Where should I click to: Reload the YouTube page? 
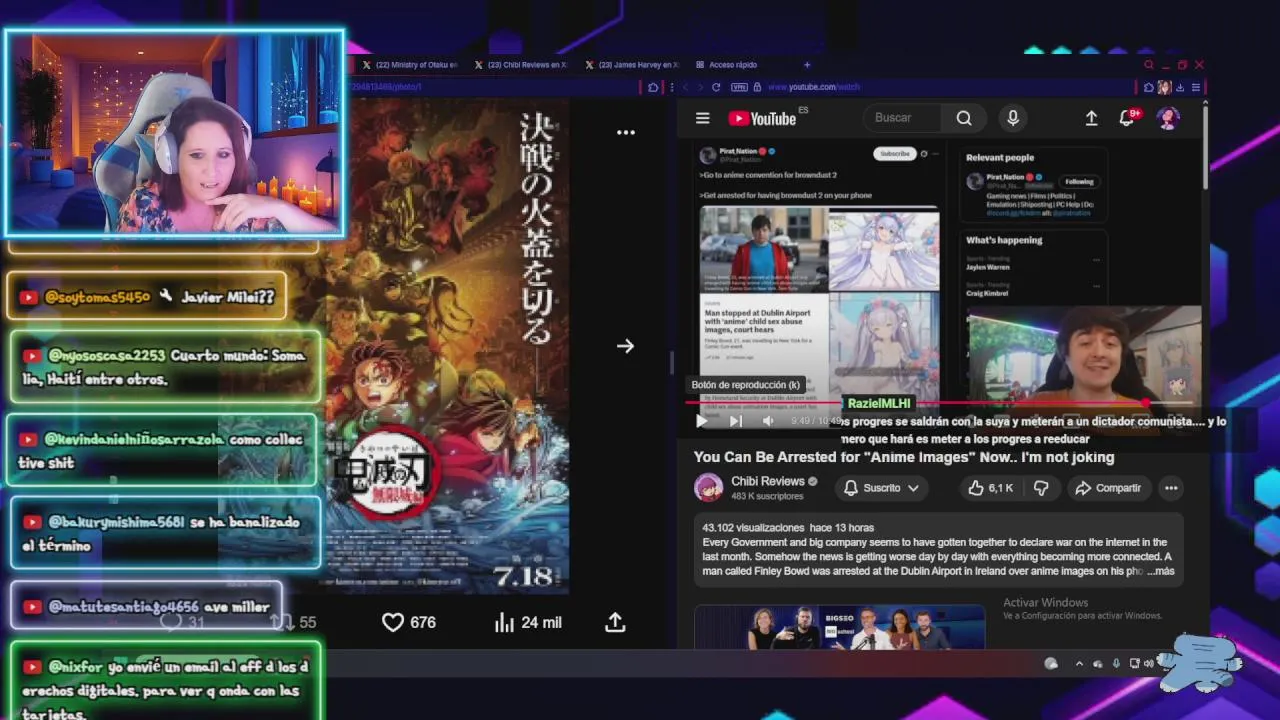tap(716, 87)
